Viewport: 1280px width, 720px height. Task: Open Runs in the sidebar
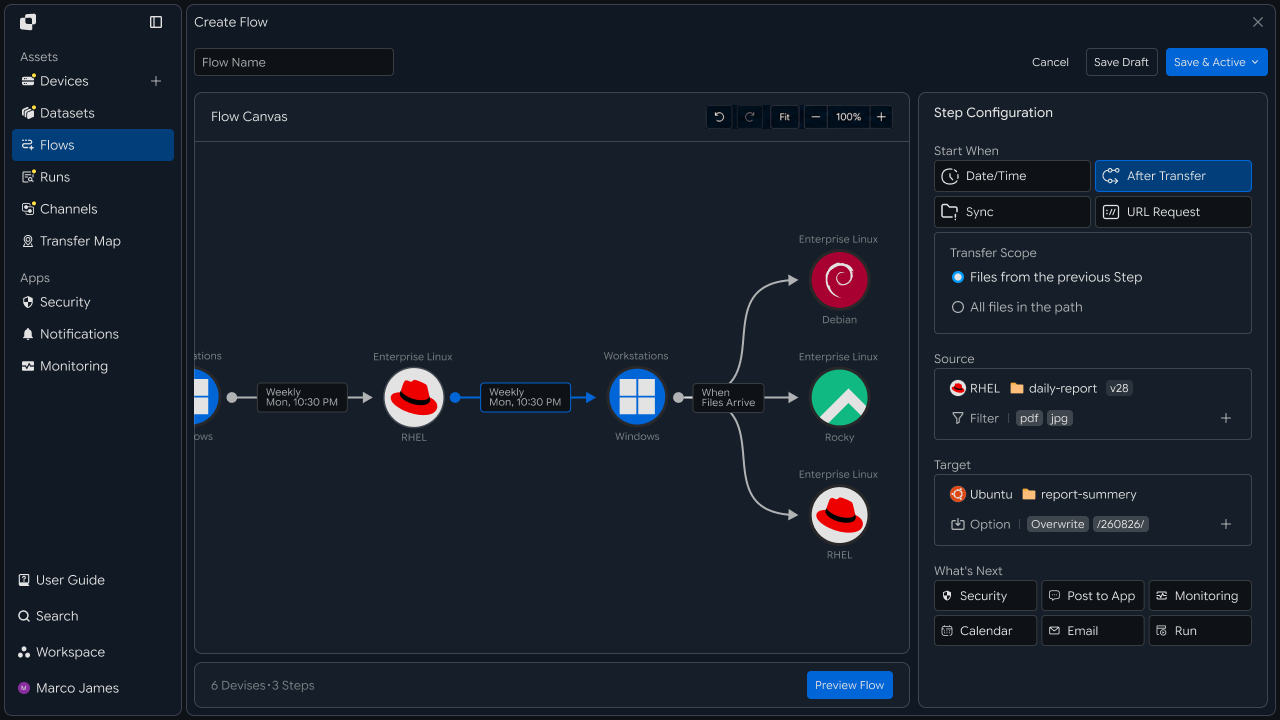(93, 177)
